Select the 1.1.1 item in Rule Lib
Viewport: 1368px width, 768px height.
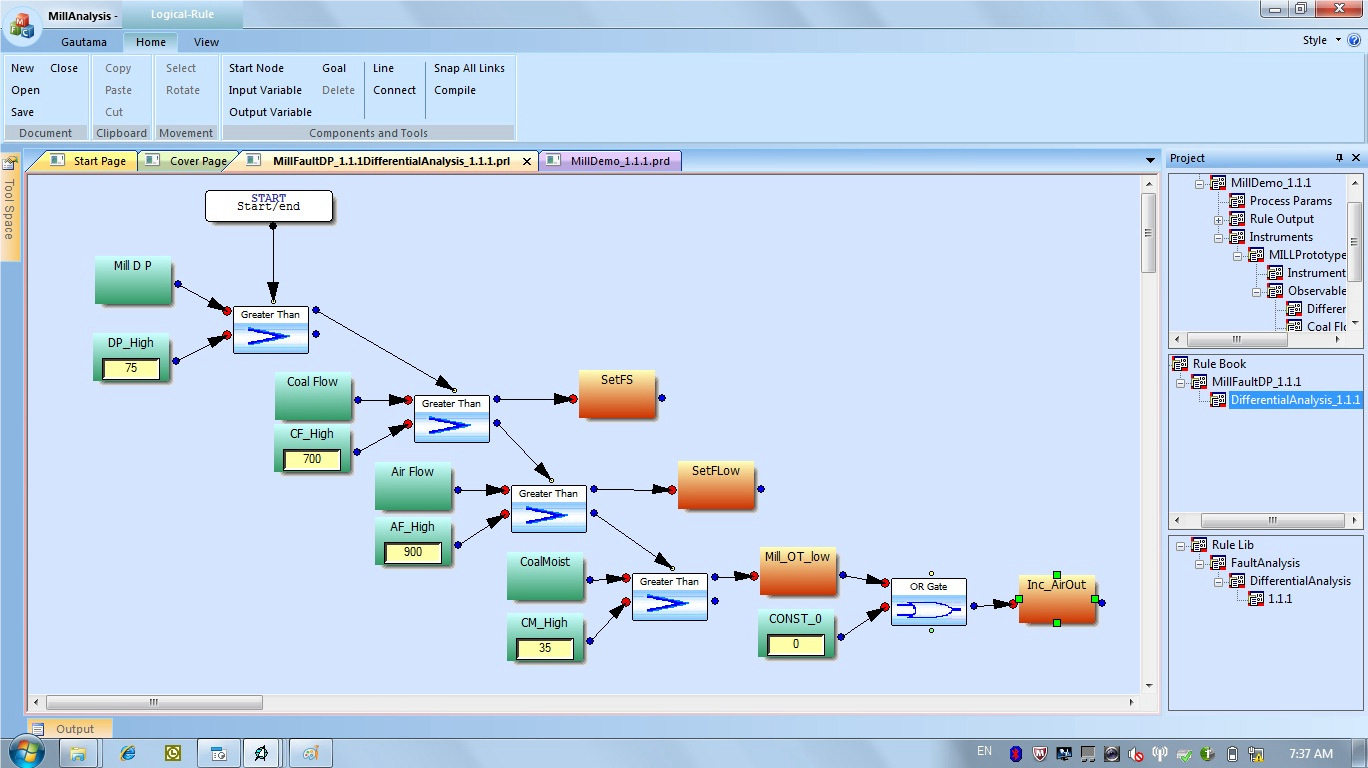click(x=1279, y=599)
